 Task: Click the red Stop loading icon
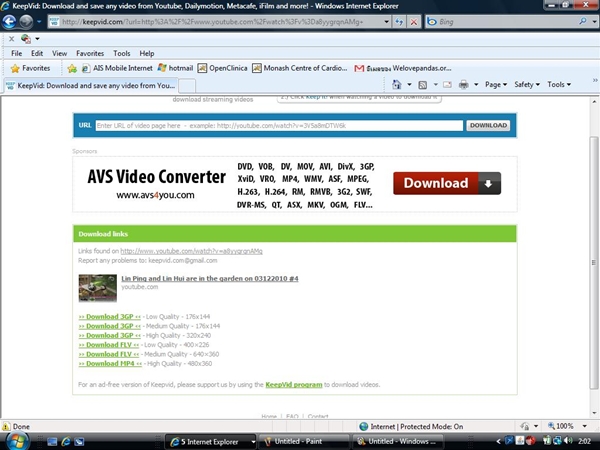pyautogui.click(x=414, y=22)
